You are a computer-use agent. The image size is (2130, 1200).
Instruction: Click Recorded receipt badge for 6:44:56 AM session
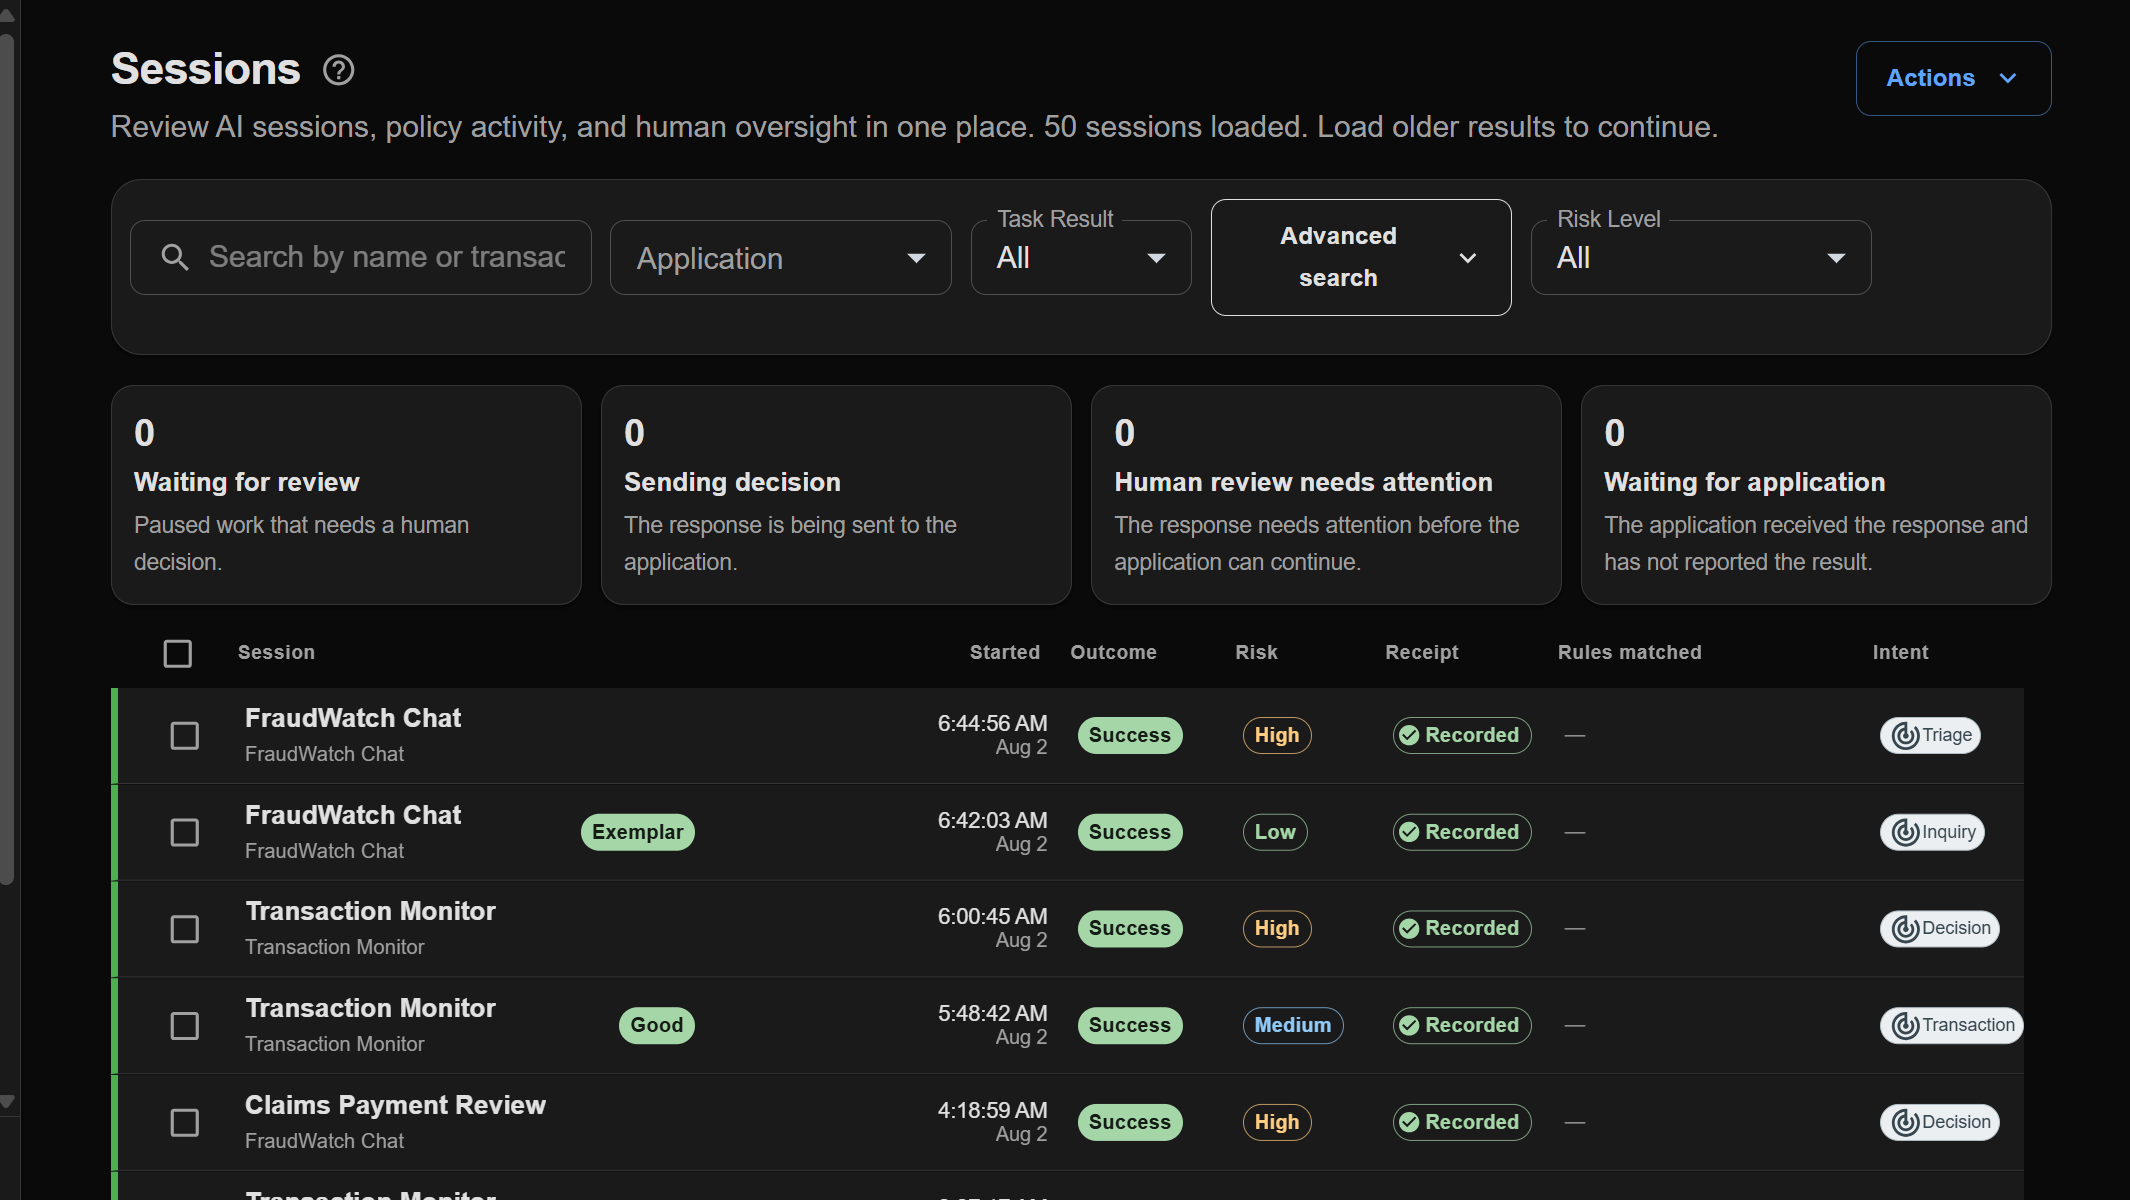click(x=1462, y=735)
